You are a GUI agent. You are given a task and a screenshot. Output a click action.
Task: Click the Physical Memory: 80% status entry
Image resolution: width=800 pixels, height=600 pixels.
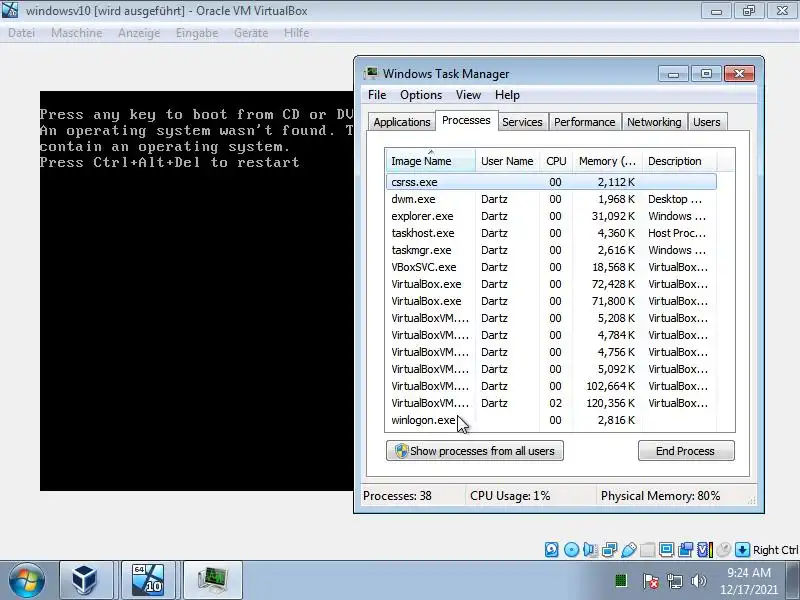tap(660, 496)
